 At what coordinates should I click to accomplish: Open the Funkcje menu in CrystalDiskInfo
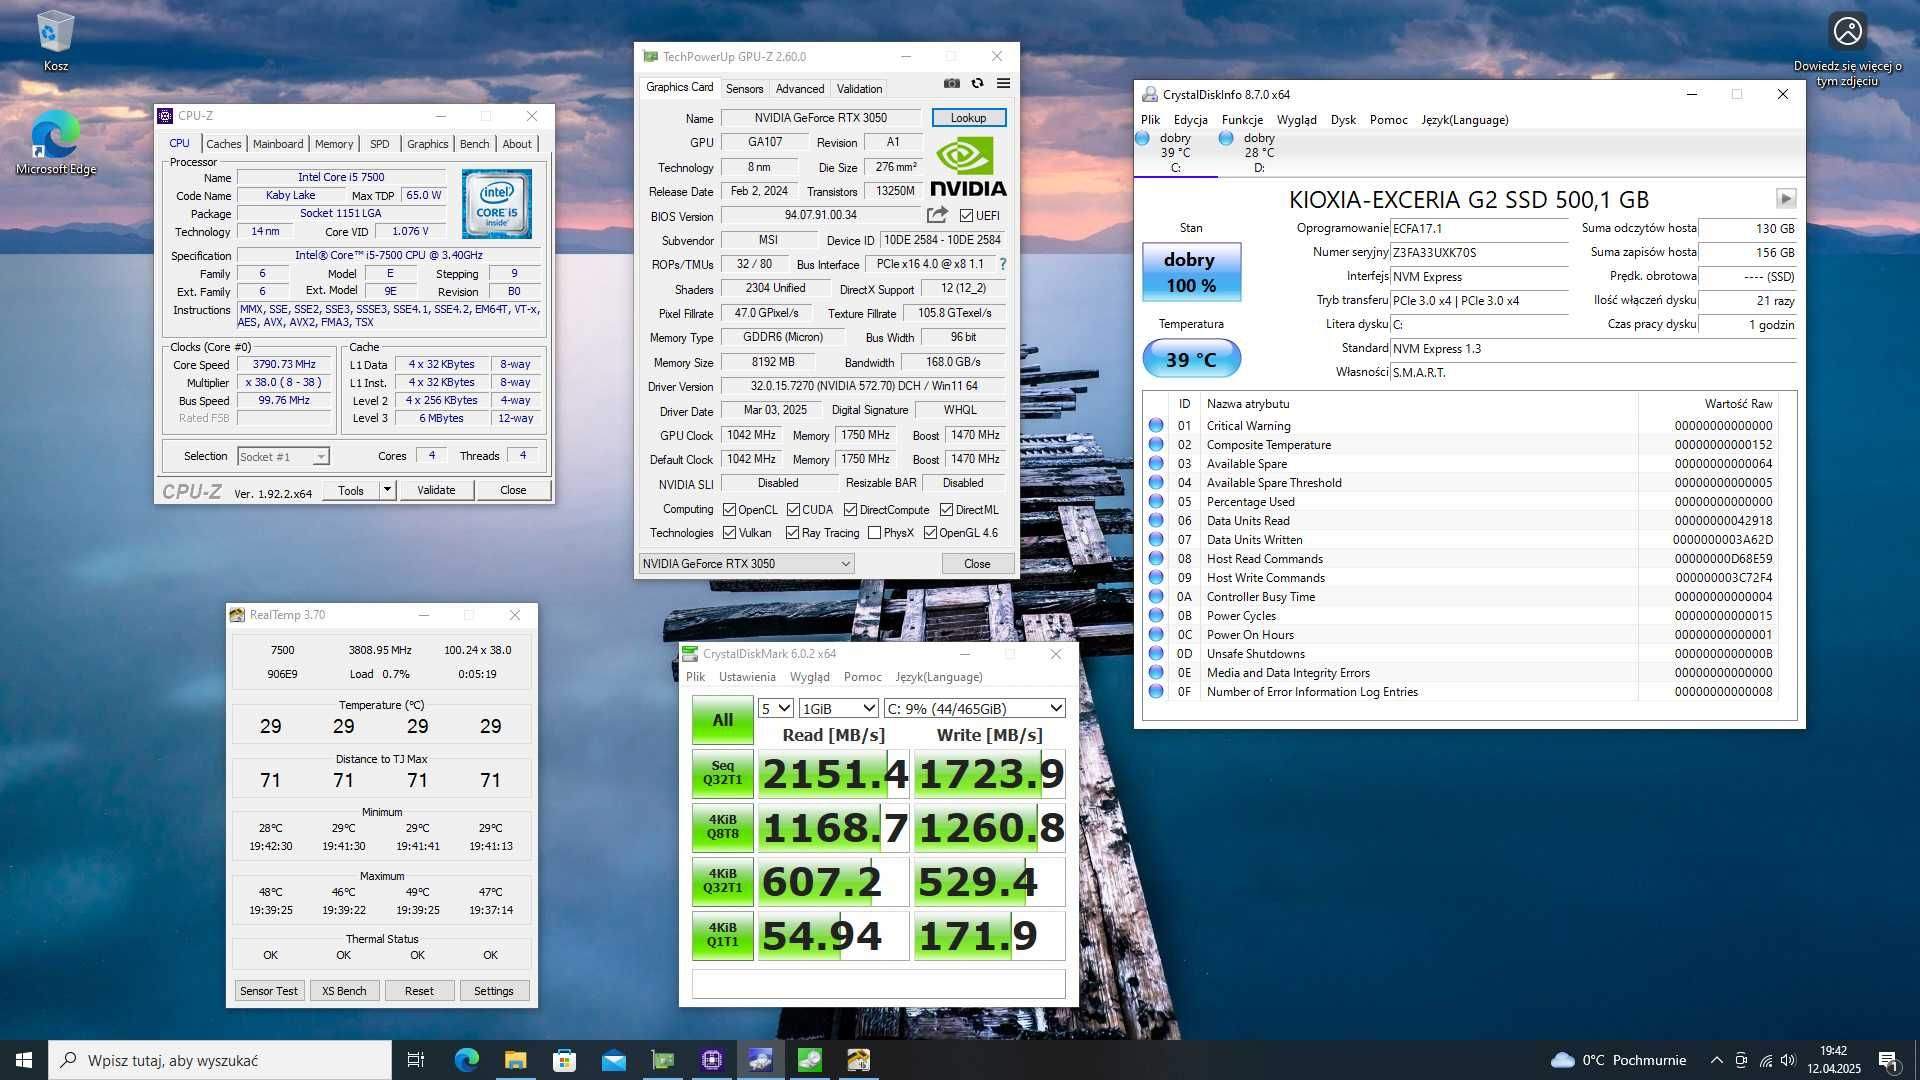[1242, 119]
